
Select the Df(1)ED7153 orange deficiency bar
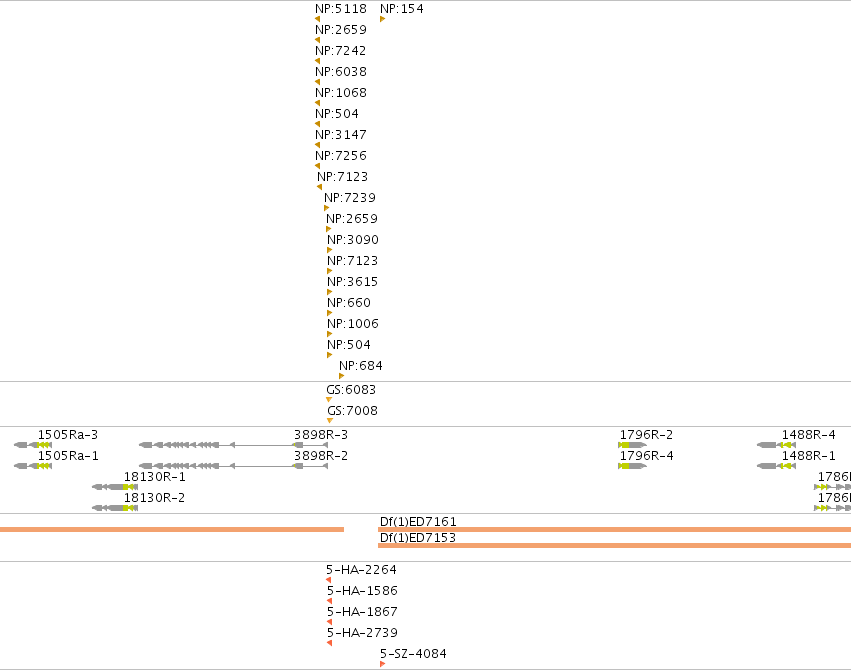614,545
